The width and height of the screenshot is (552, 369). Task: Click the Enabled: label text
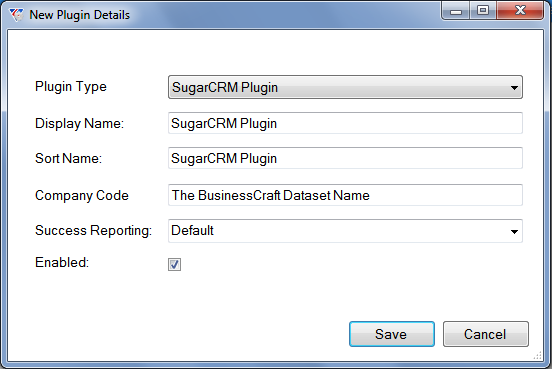[62, 262]
